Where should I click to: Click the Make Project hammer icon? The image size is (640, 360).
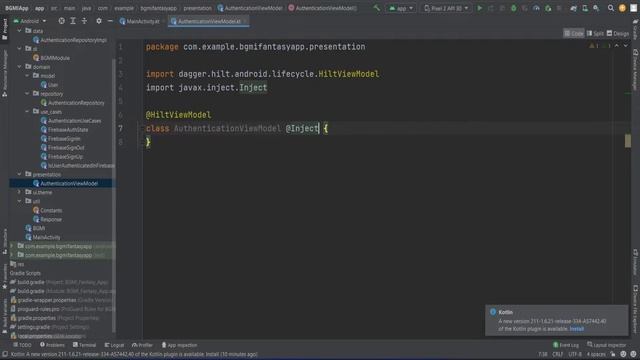tap(376, 8)
